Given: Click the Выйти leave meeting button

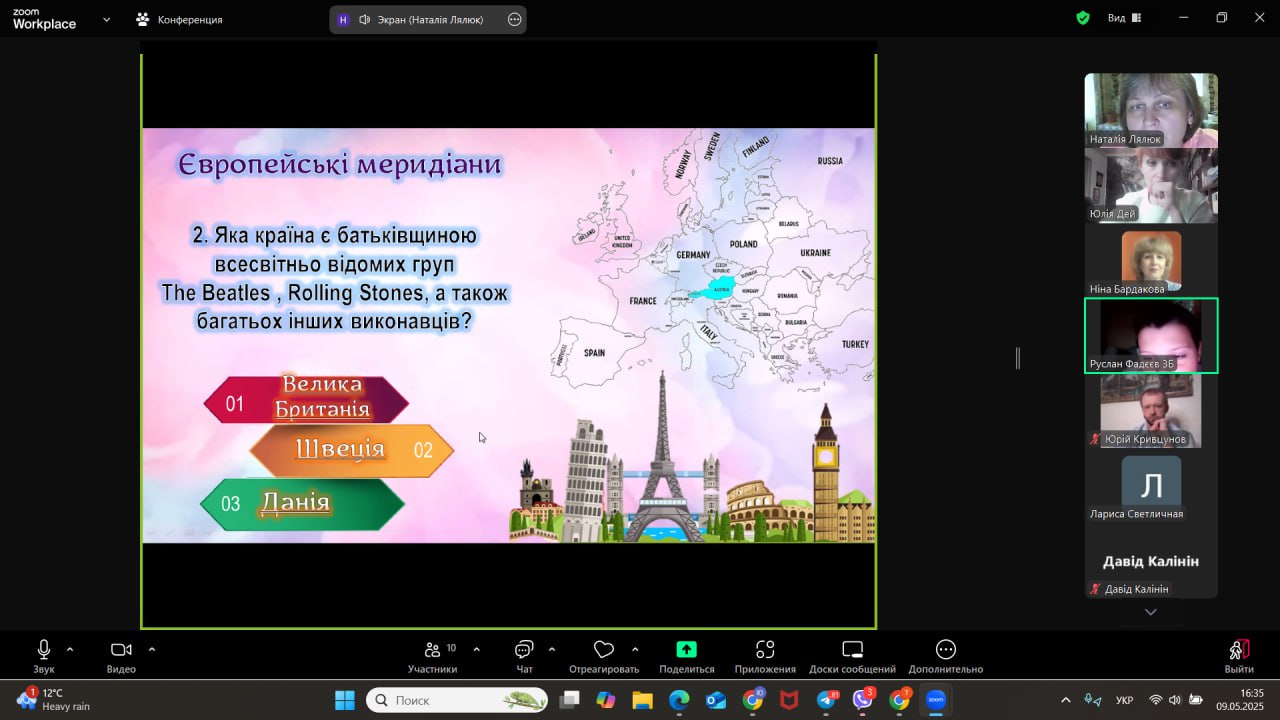Looking at the screenshot, I should click(x=1239, y=656).
